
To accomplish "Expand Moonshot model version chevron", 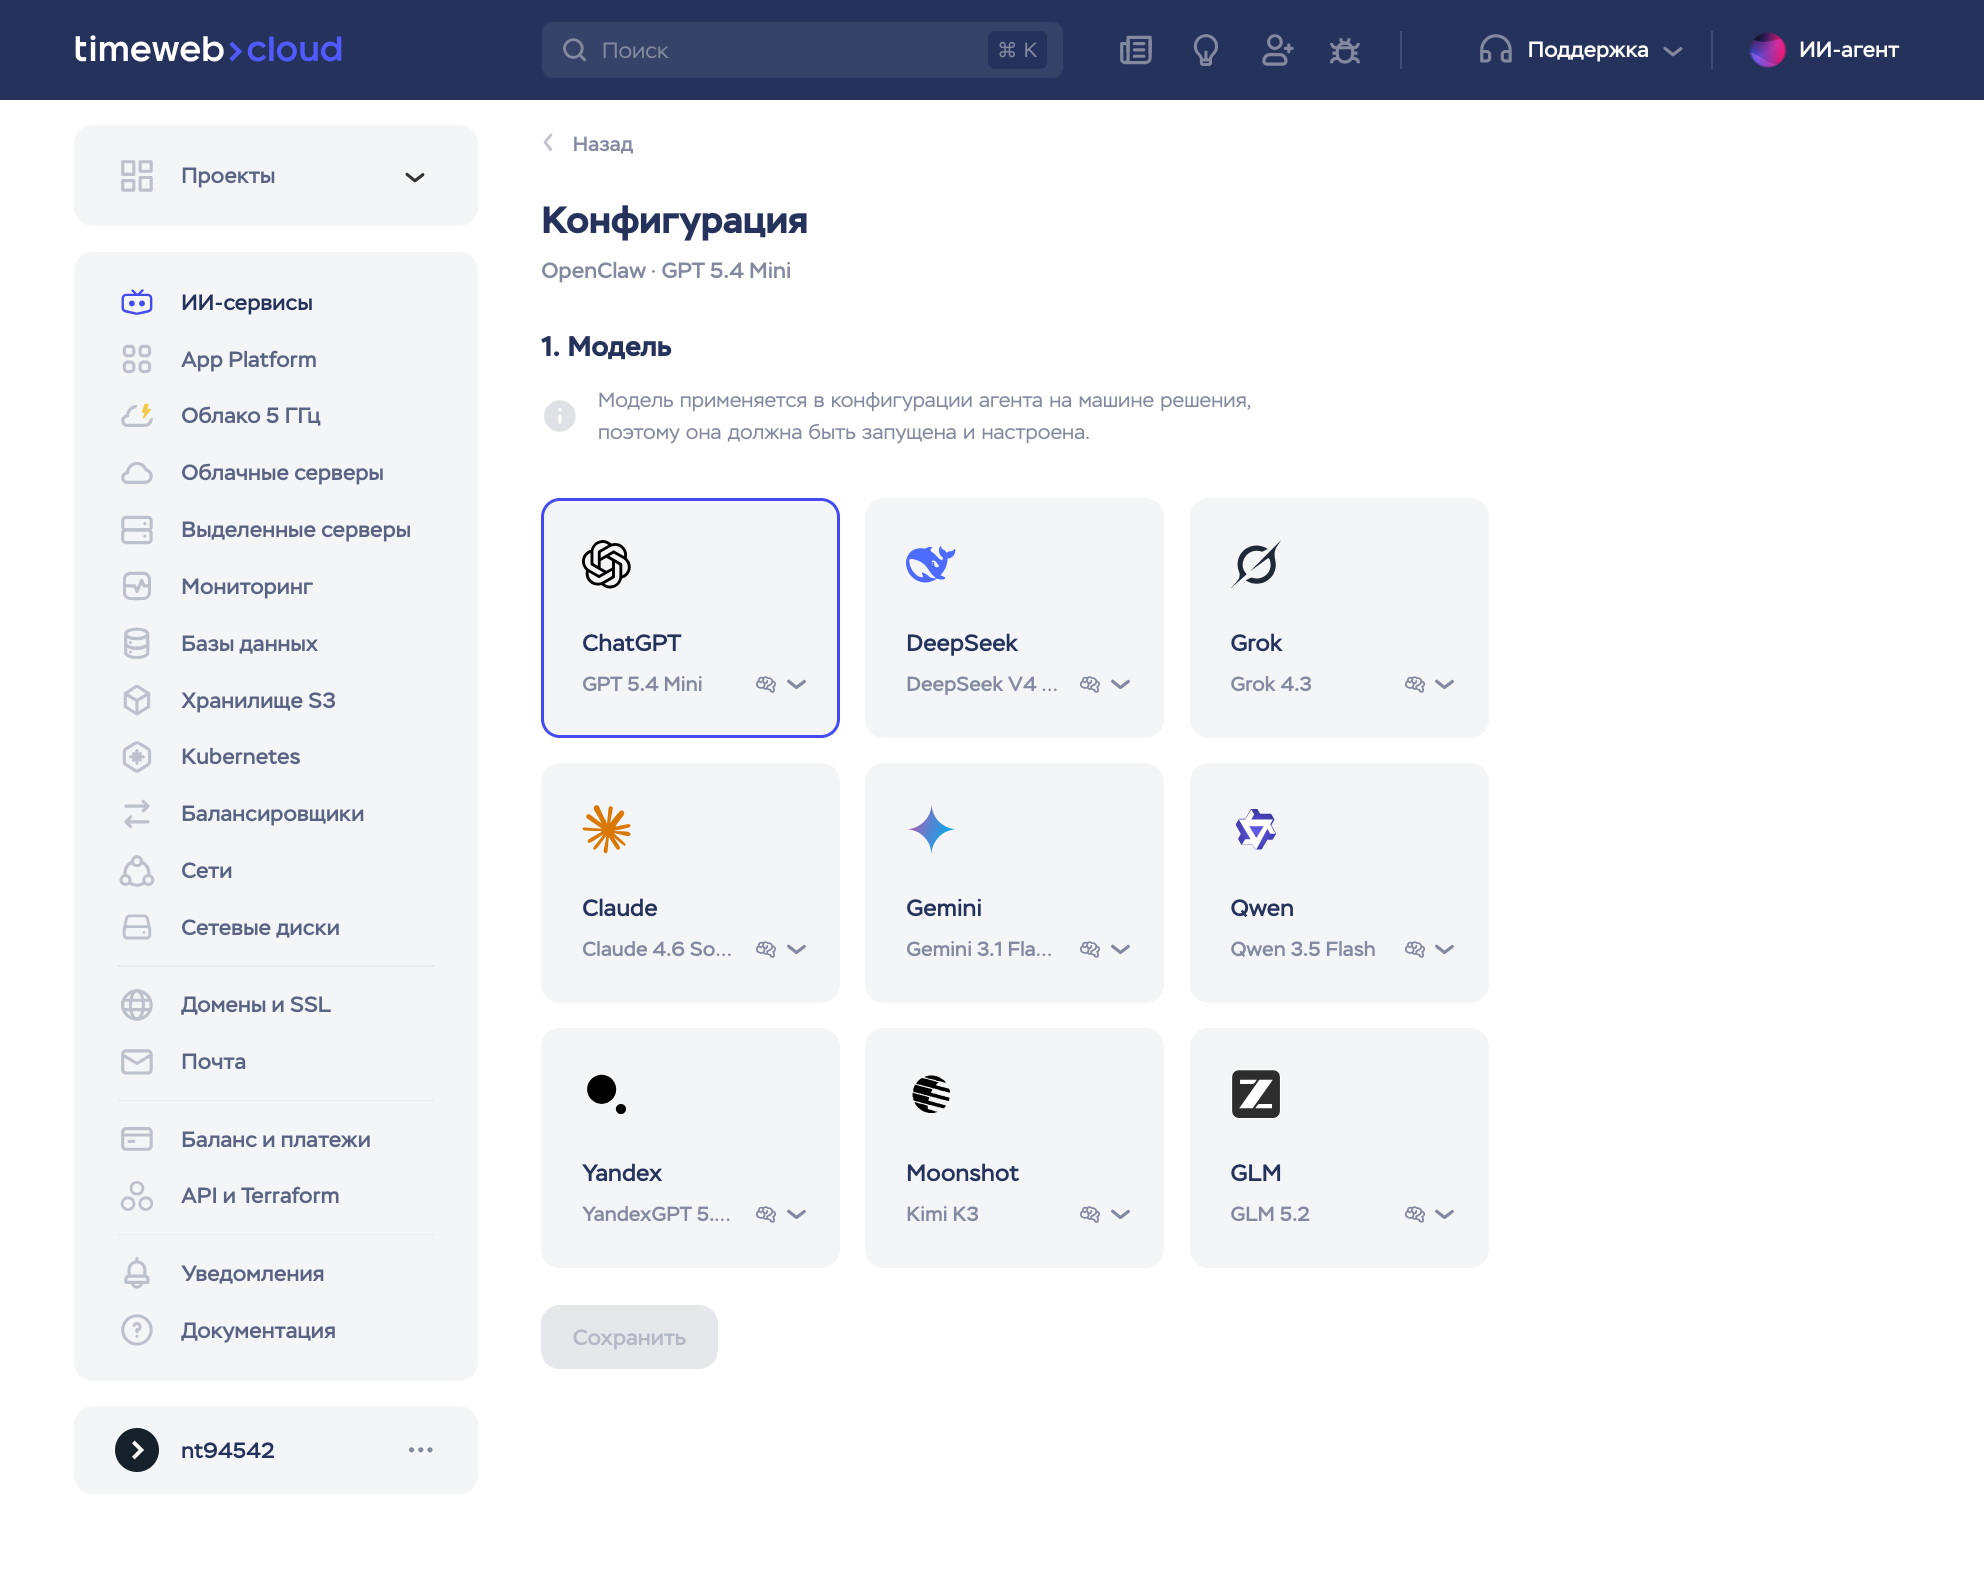I will 1121,1214.
